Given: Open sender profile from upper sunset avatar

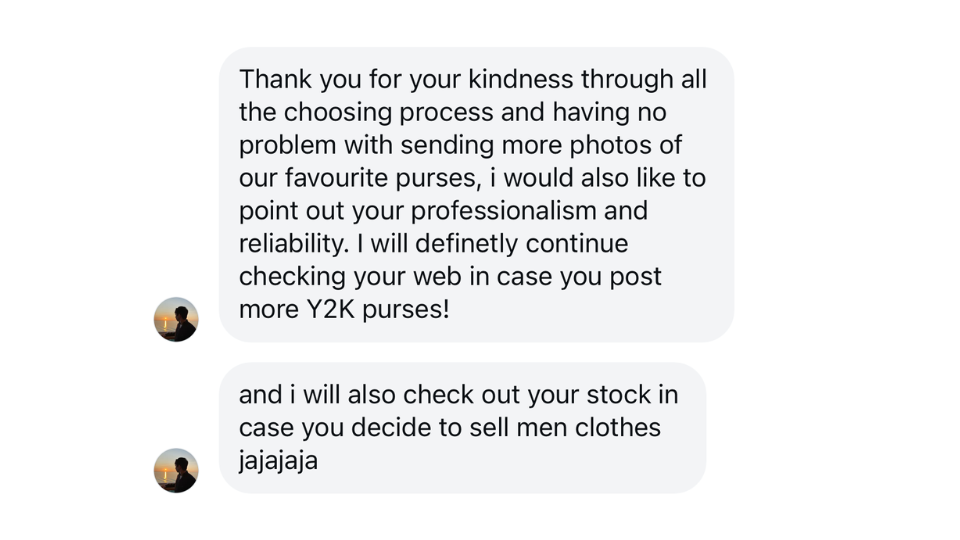Looking at the screenshot, I should coord(176,320).
